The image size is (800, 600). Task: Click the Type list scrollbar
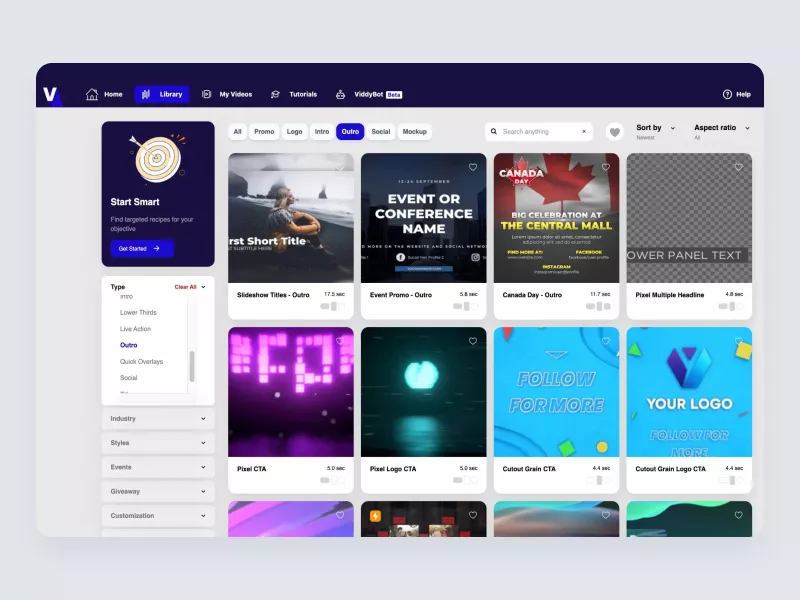point(192,366)
